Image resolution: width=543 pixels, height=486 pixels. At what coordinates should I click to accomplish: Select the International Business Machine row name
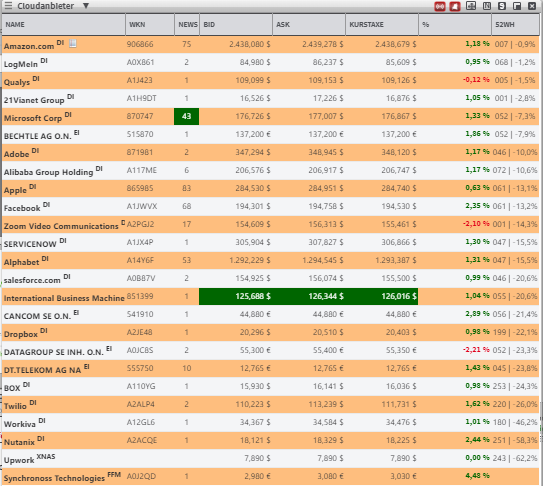[64, 298]
